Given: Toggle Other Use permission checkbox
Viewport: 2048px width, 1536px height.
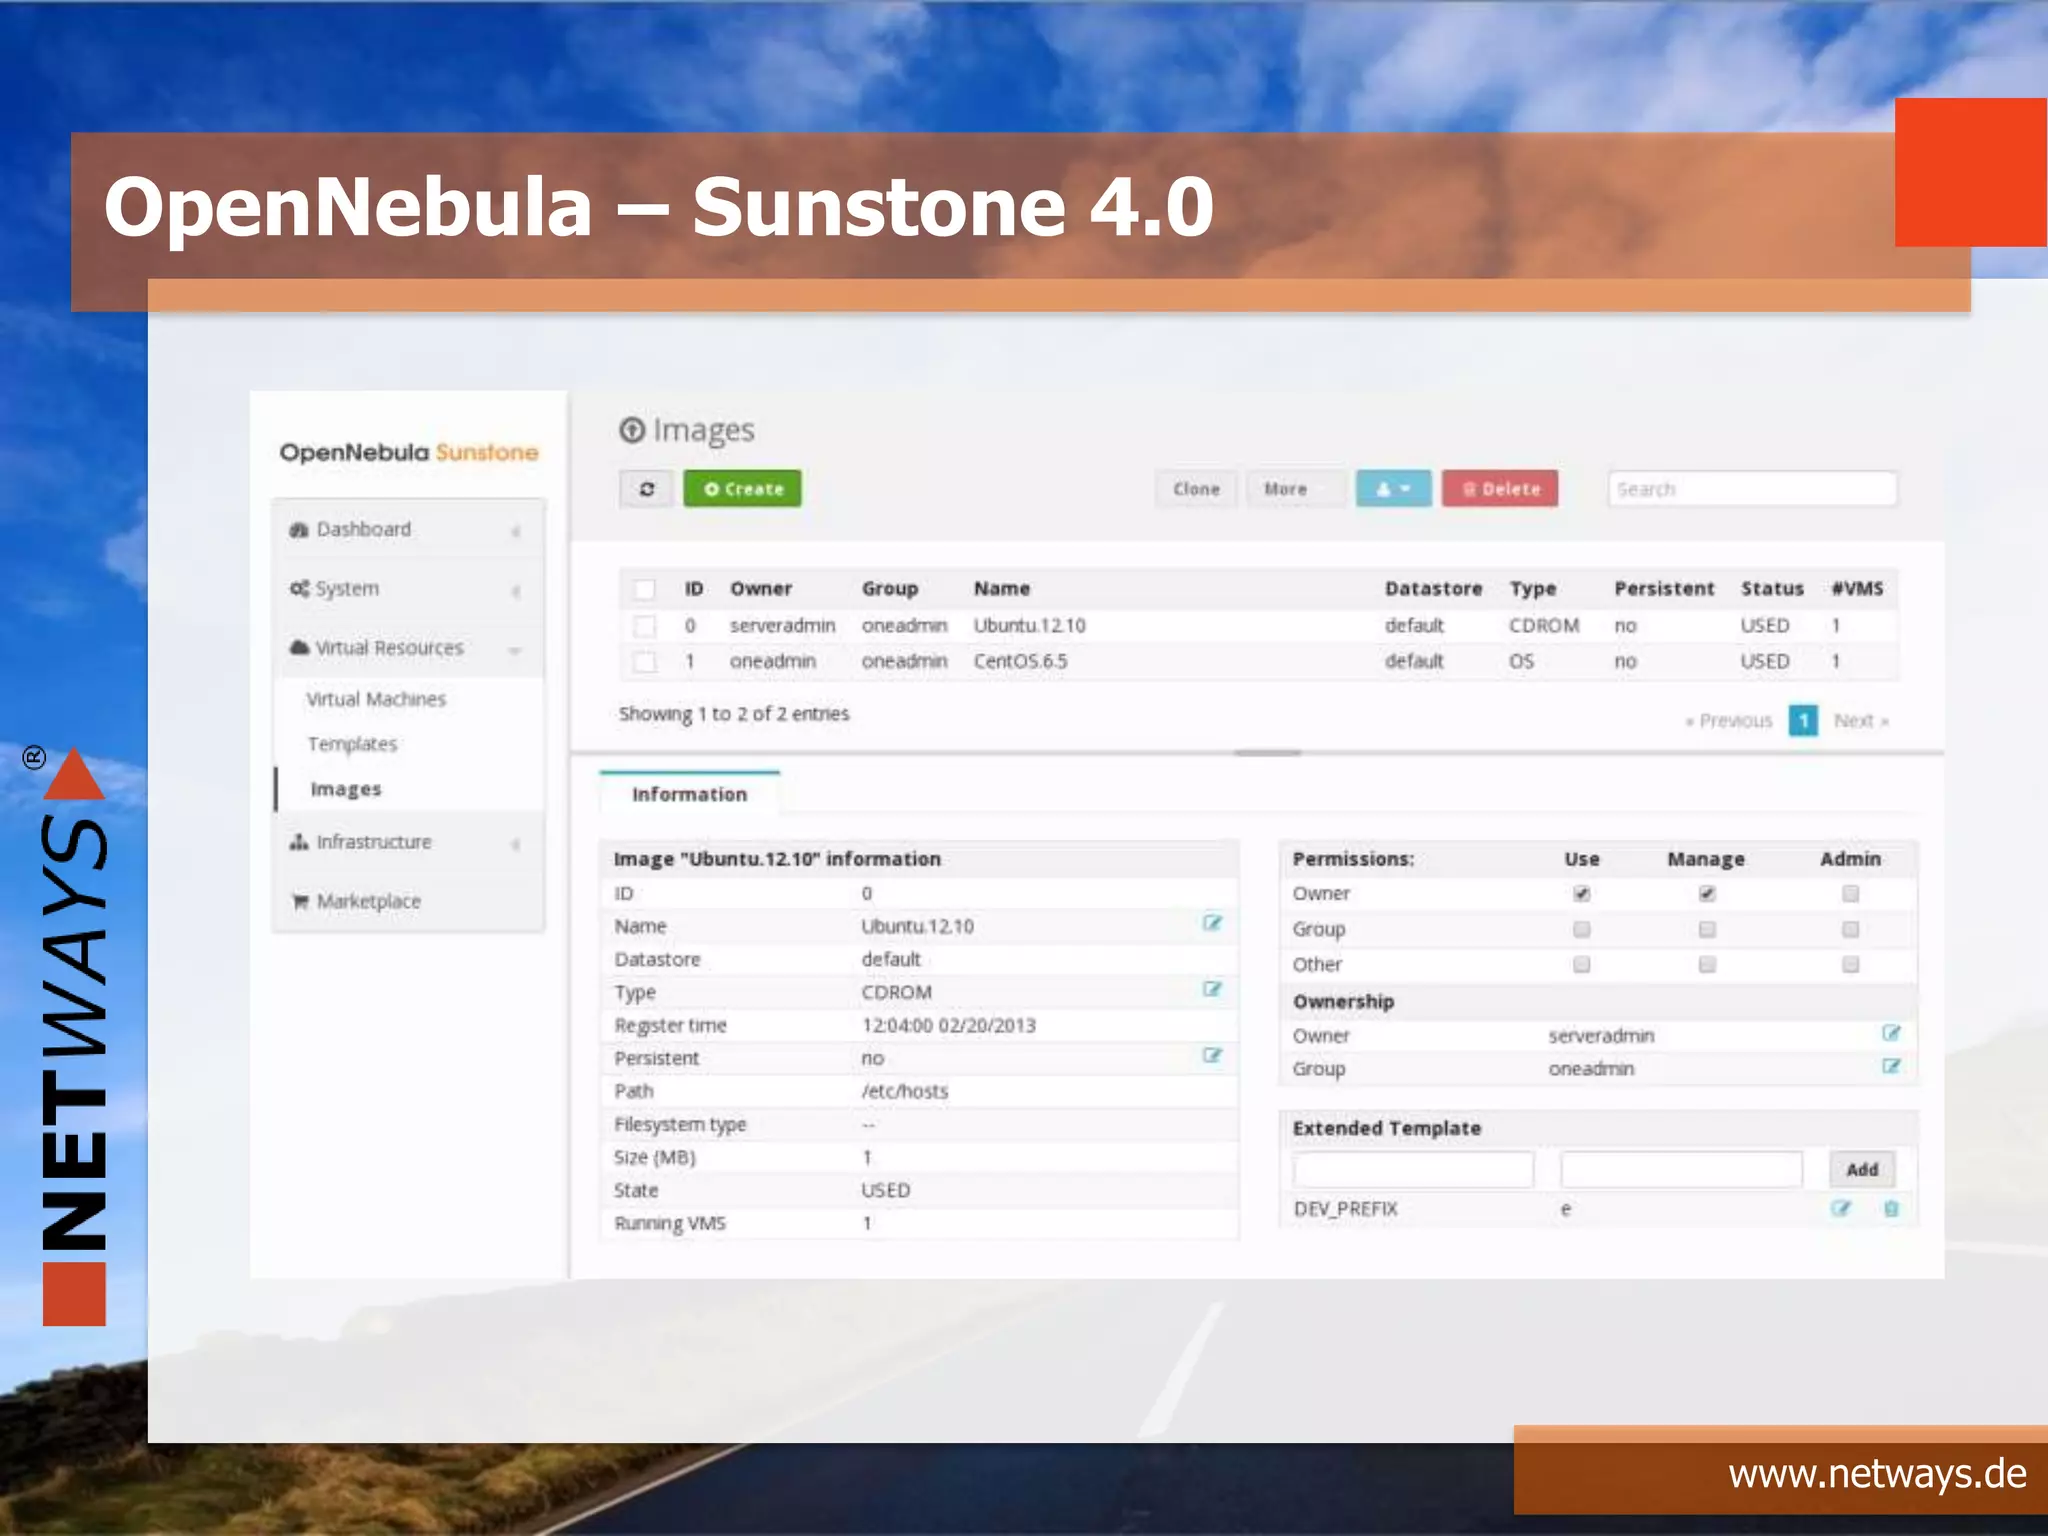Looking at the screenshot, I should click(x=1581, y=965).
